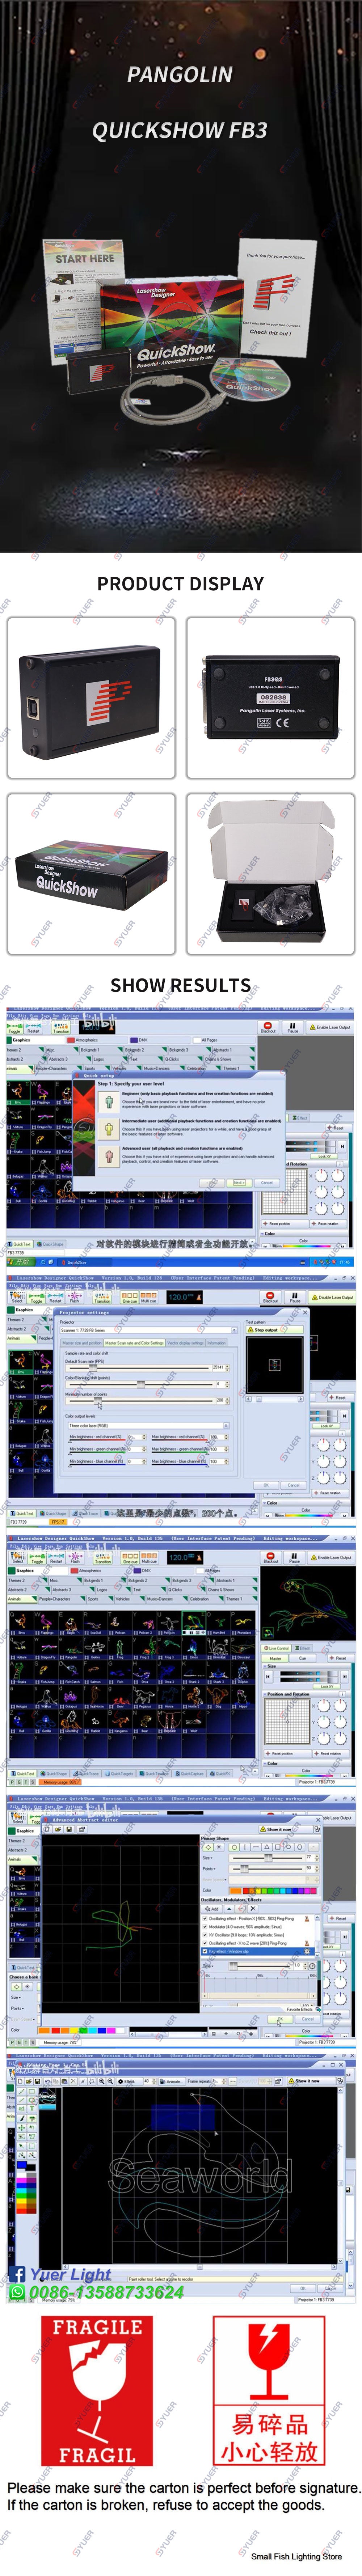Click the PRODUCT DISPLAY heading
Screen dimensions: 362x2576
click(181, 584)
